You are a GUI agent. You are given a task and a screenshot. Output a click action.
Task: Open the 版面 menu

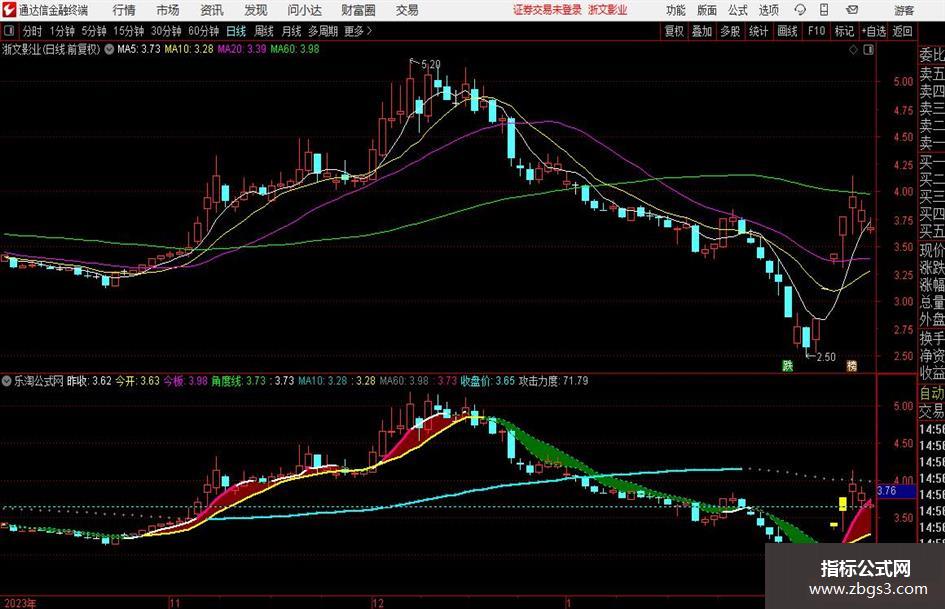click(x=707, y=10)
